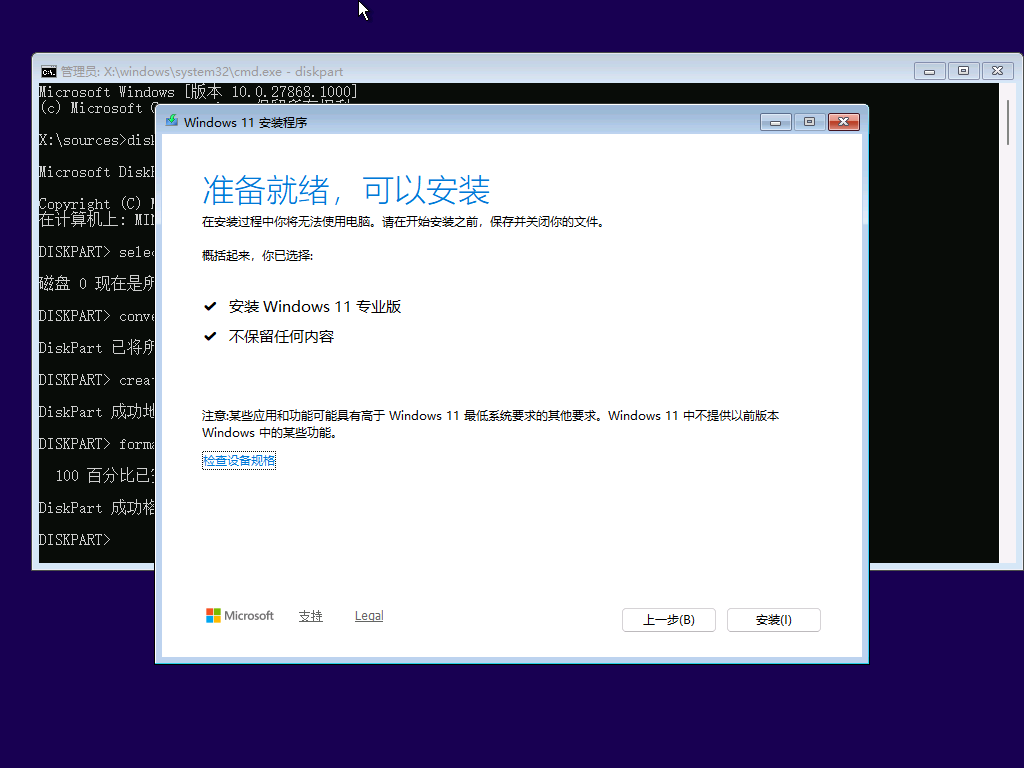The height and width of the screenshot is (768, 1024).
Task: Click the Install (安装) button
Action: [x=773, y=620]
